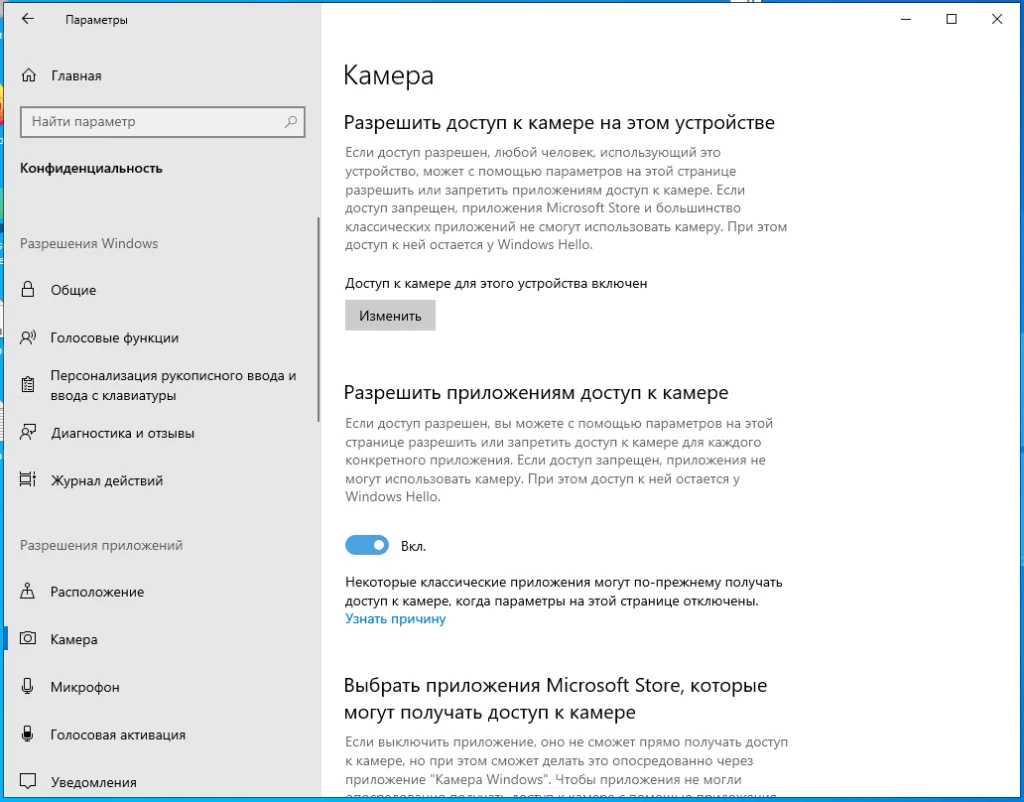The height and width of the screenshot is (802, 1024).
Task: Click the Расположение location icon
Action: pyautogui.click(x=29, y=592)
